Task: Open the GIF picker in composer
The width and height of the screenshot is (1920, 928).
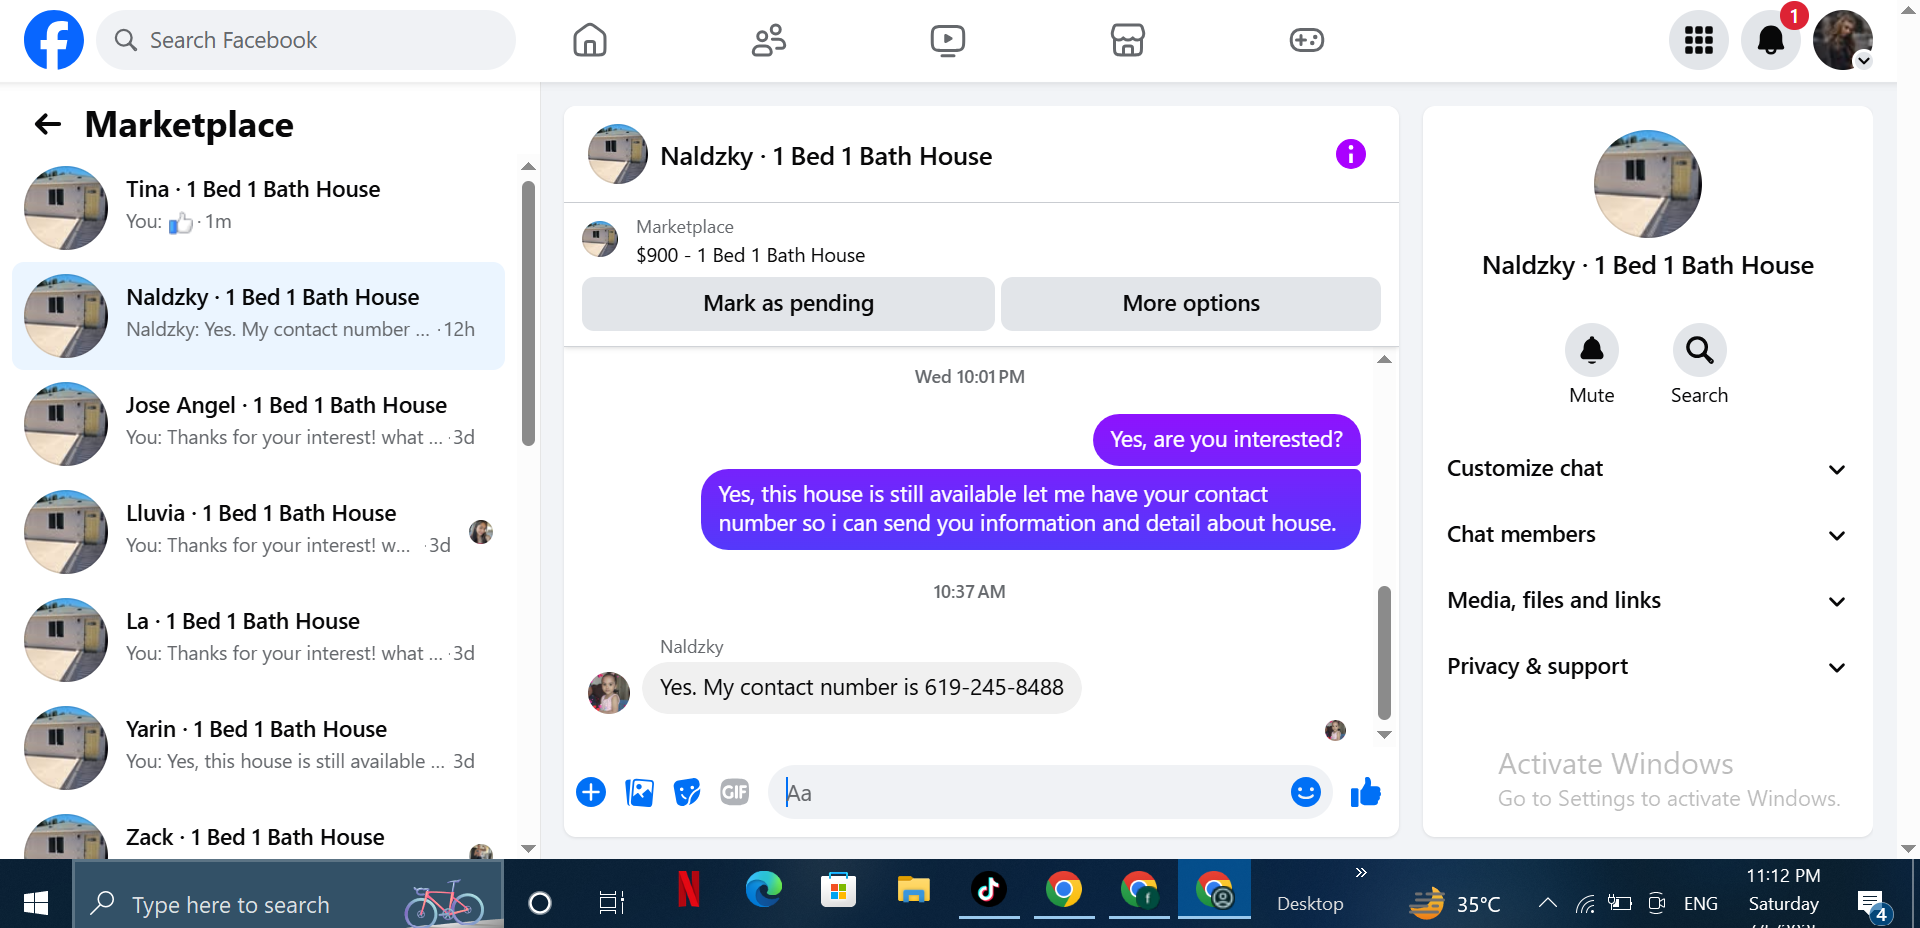Action: pos(734,792)
